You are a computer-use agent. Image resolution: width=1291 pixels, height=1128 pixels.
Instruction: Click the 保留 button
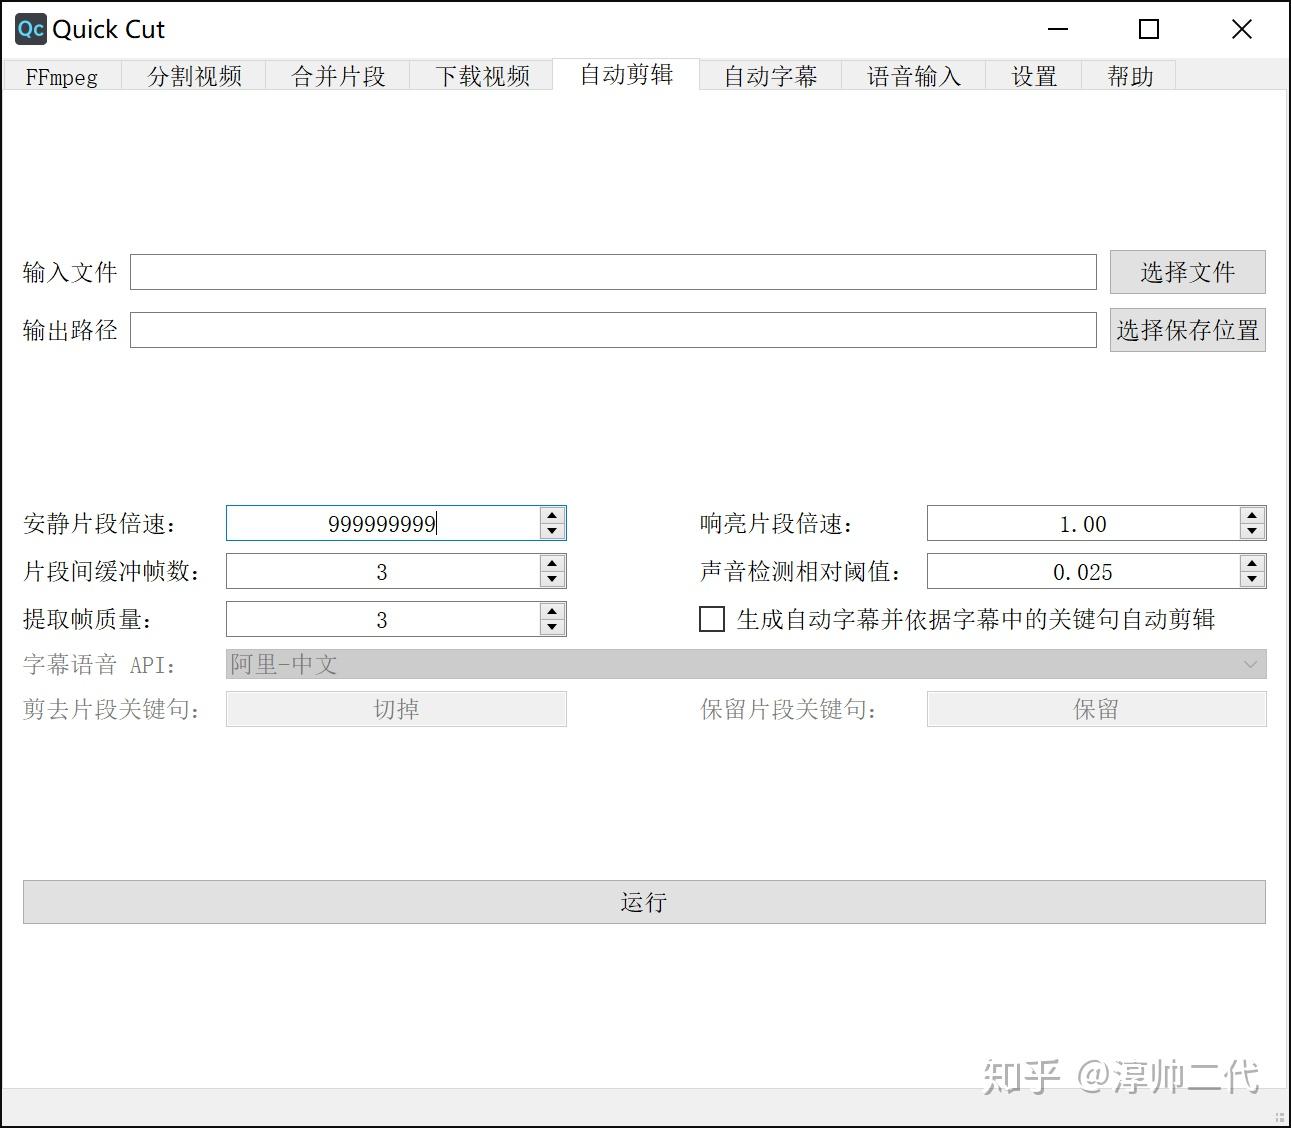(x=1096, y=708)
